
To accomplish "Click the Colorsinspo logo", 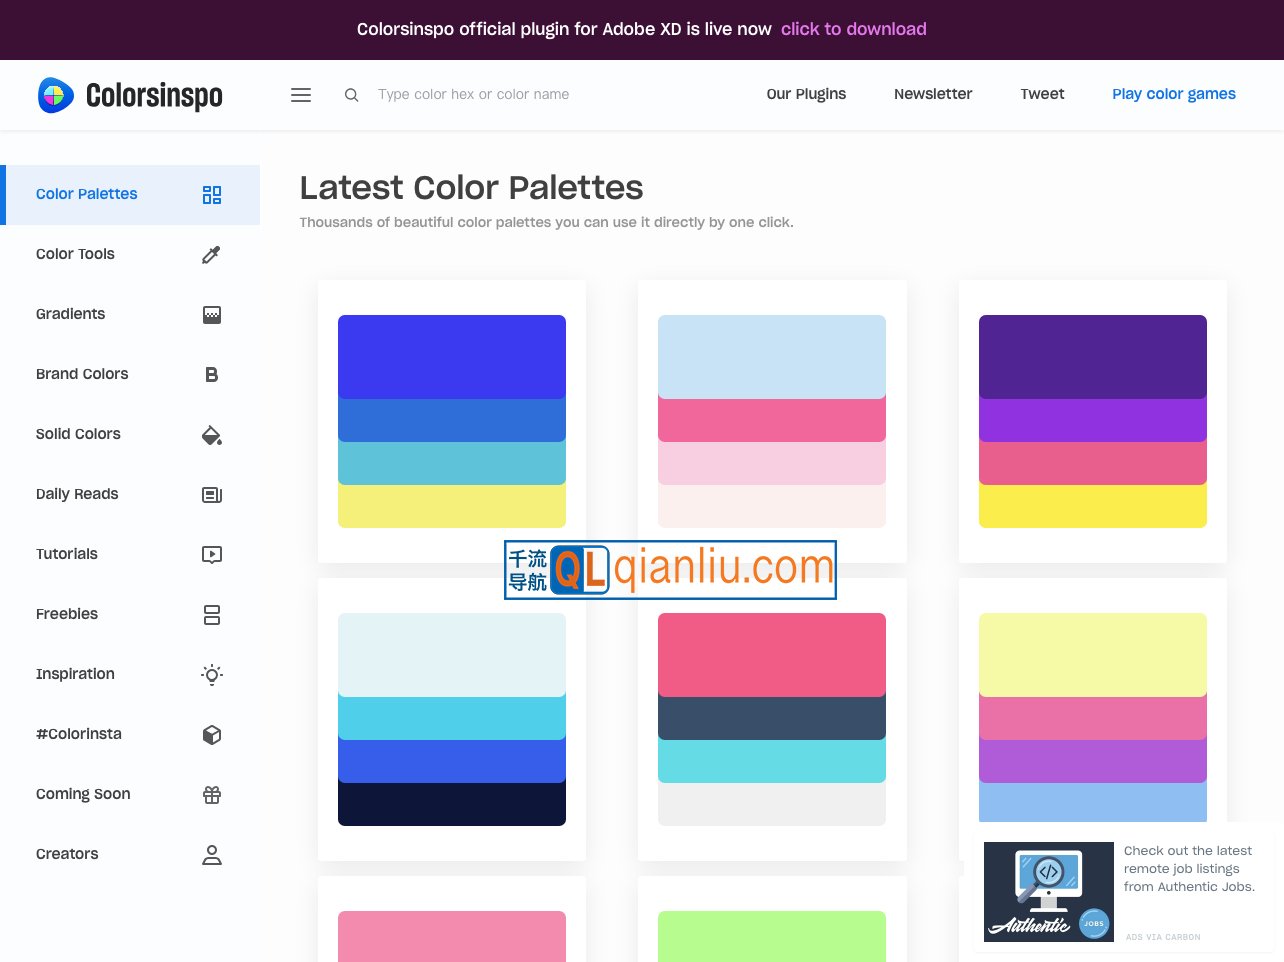I will pos(129,94).
